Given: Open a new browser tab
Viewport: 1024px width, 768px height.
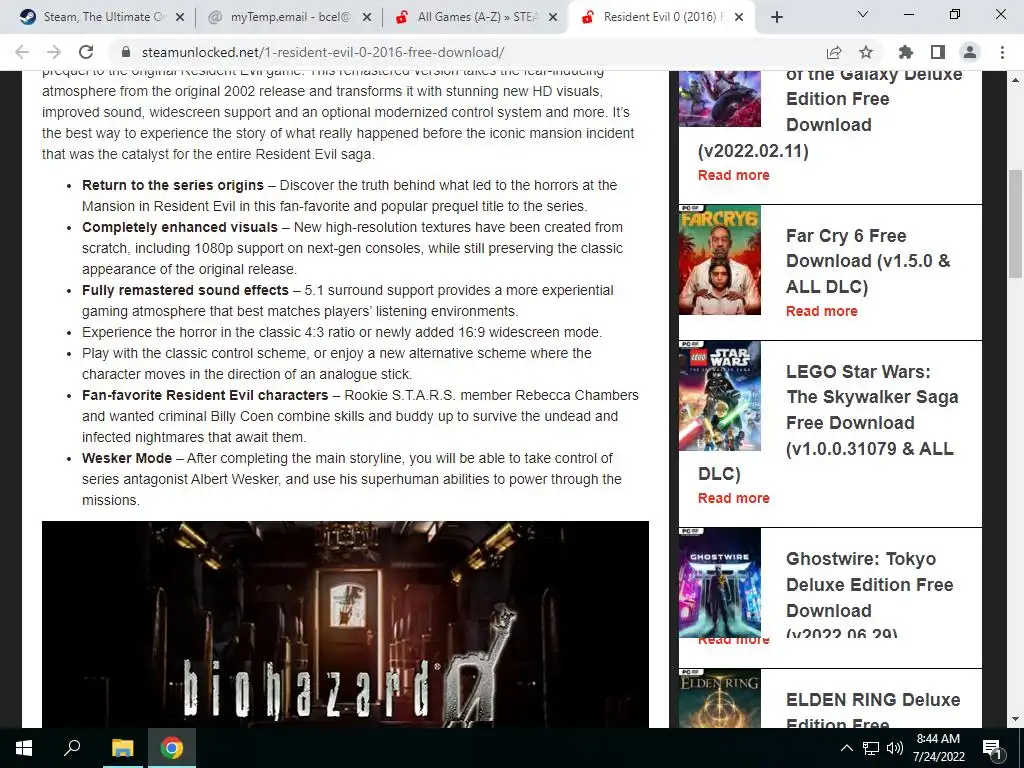Looking at the screenshot, I should (776, 17).
